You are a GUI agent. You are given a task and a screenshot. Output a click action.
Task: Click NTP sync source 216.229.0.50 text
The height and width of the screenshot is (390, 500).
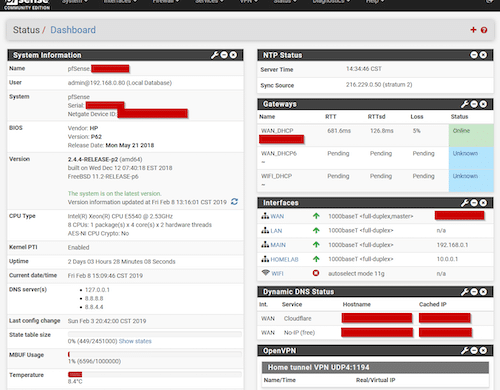tap(379, 85)
